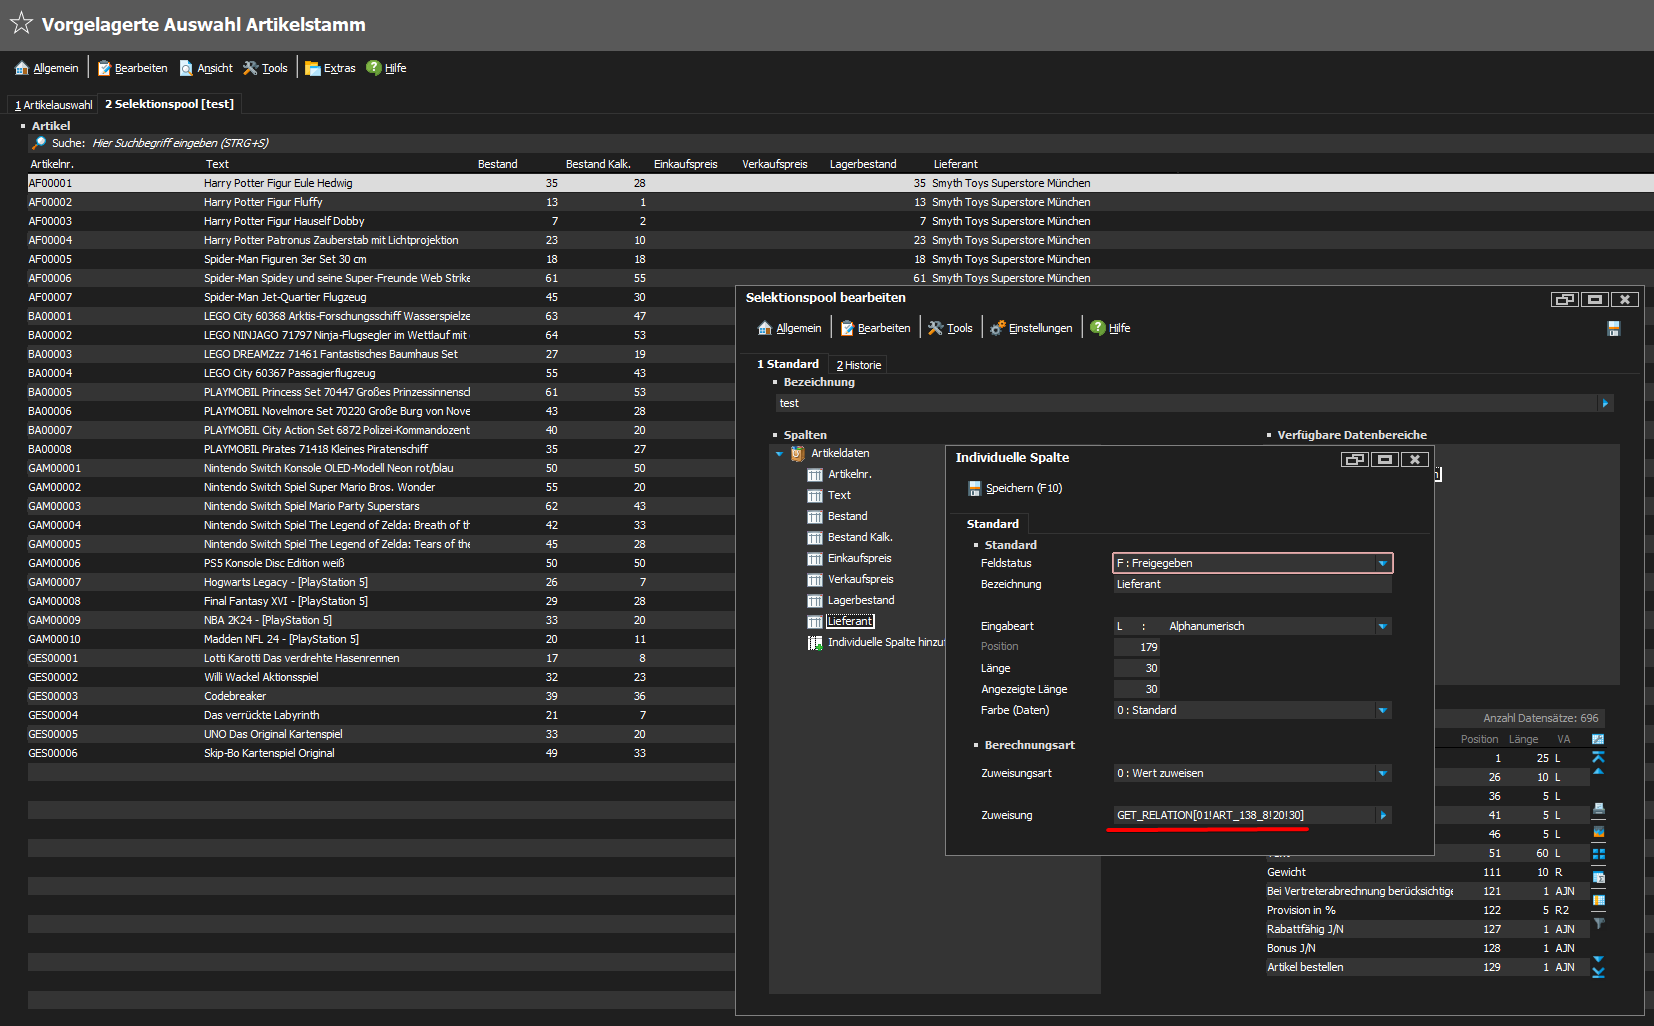This screenshot has height=1026, width=1654.
Task: Select the Artikel bestellen data range row
Action: 1428,967
